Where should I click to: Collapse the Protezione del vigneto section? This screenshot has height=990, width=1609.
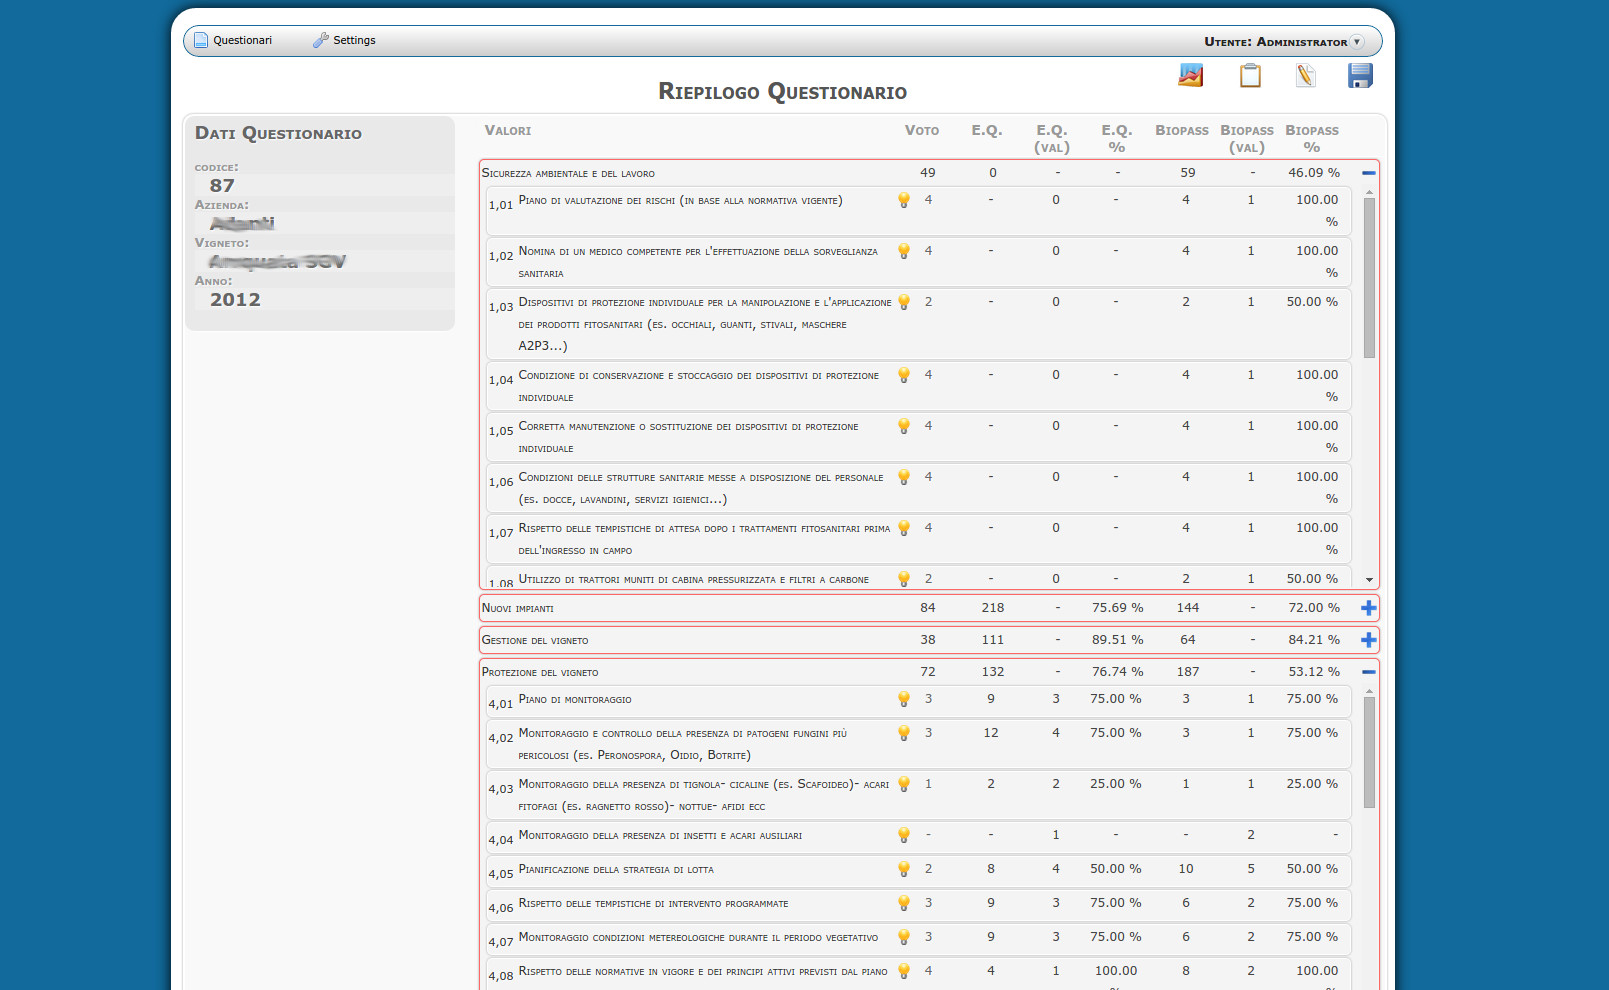pos(1368,672)
